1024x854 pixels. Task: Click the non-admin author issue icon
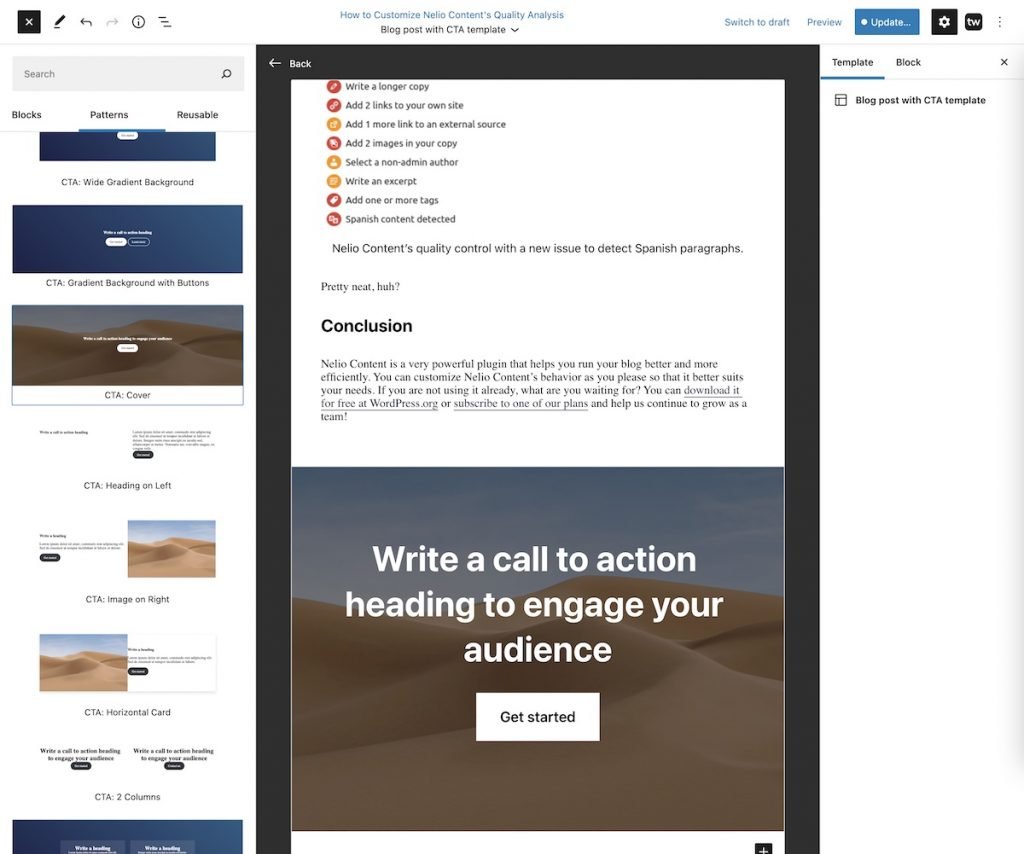(x=334, y=162)
